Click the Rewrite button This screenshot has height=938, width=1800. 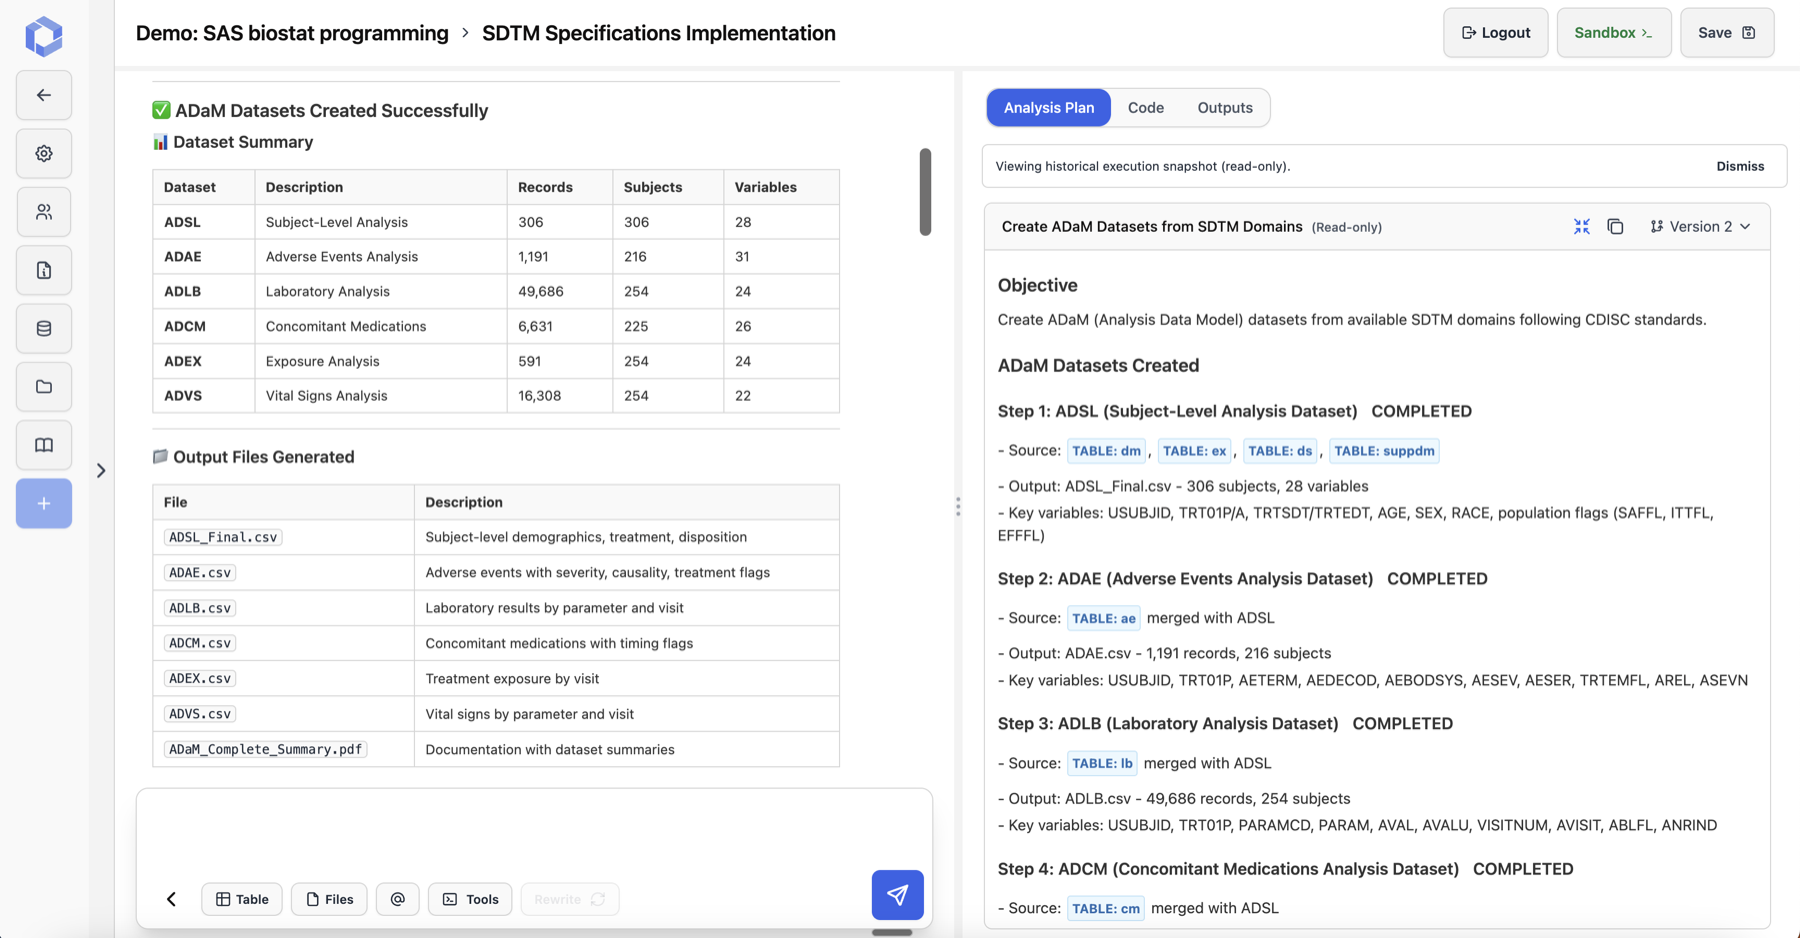(x=570, y=899)
